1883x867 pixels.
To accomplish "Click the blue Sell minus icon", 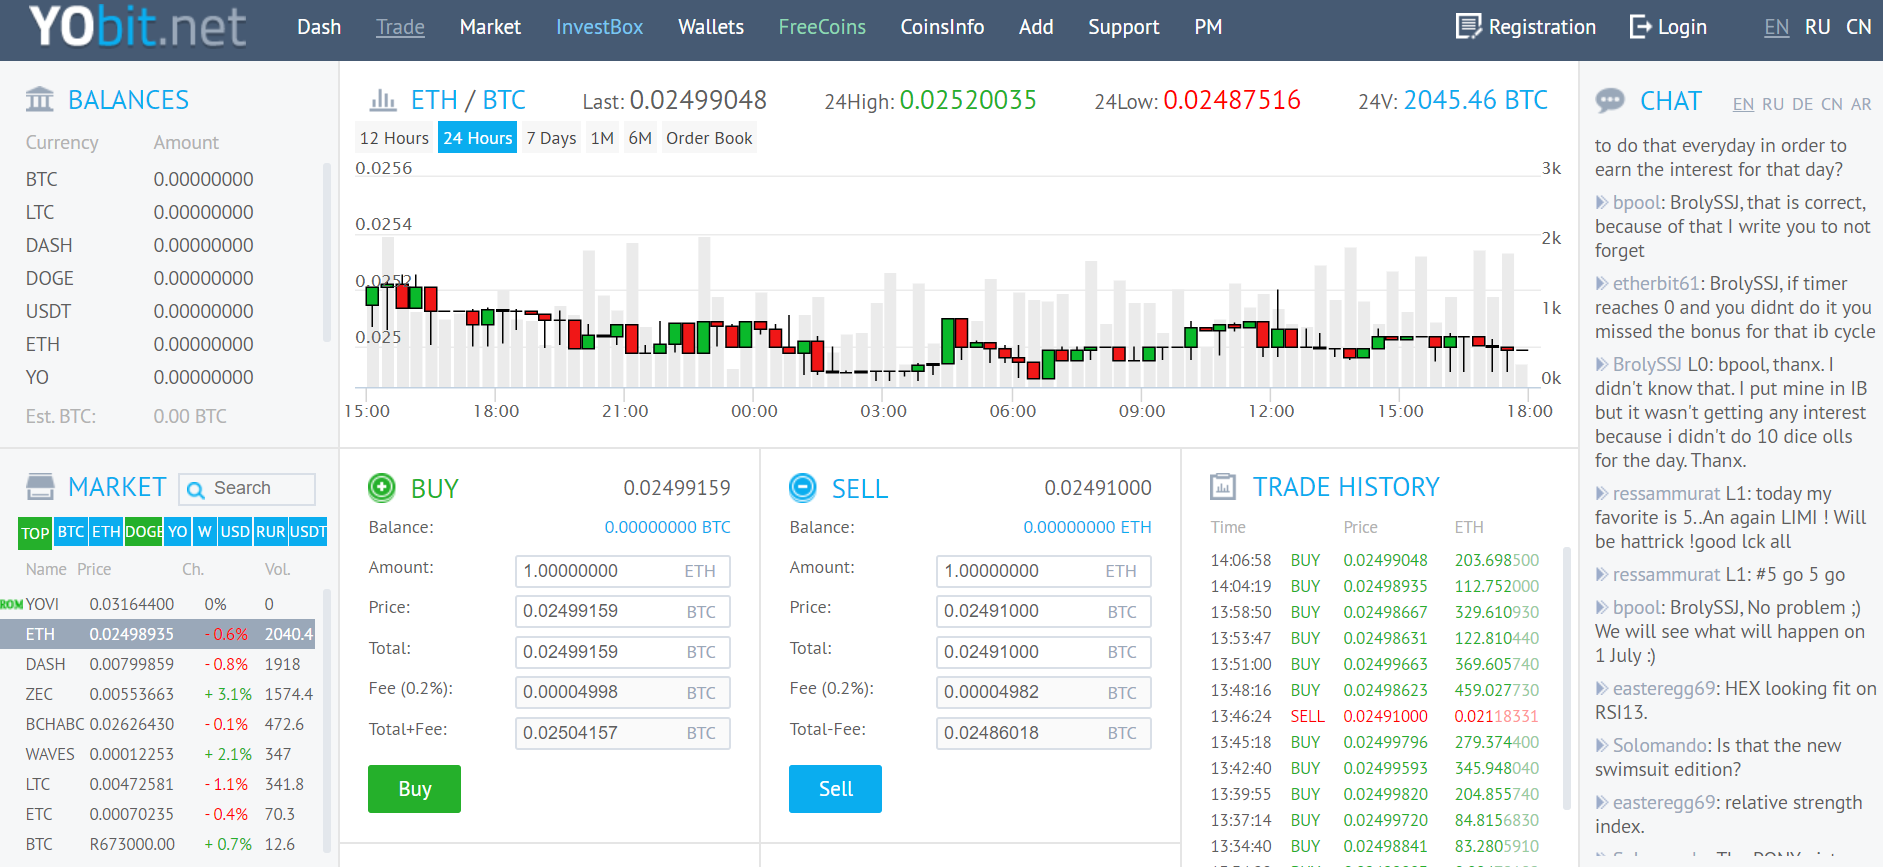I will click(x=803, y=487).
